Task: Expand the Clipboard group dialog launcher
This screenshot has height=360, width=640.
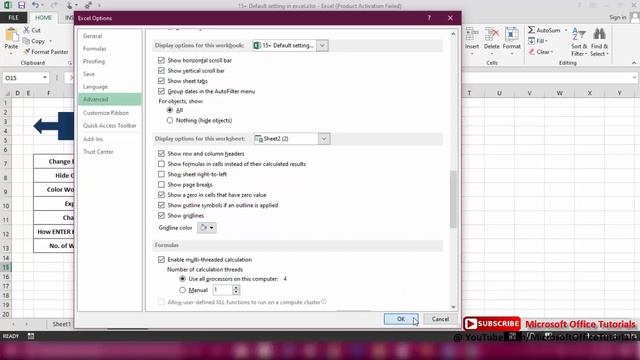Action: point(70,63)
